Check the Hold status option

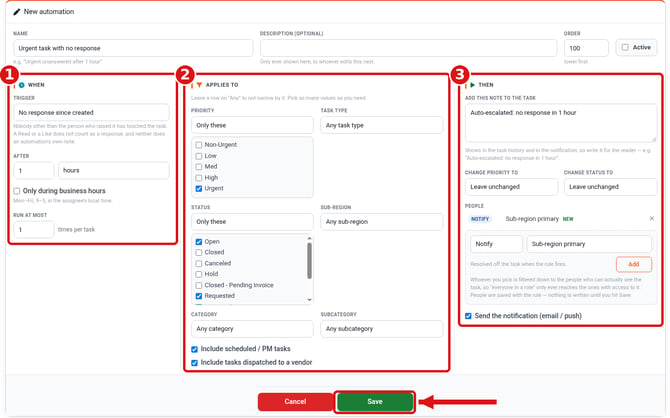pos(199,274)
